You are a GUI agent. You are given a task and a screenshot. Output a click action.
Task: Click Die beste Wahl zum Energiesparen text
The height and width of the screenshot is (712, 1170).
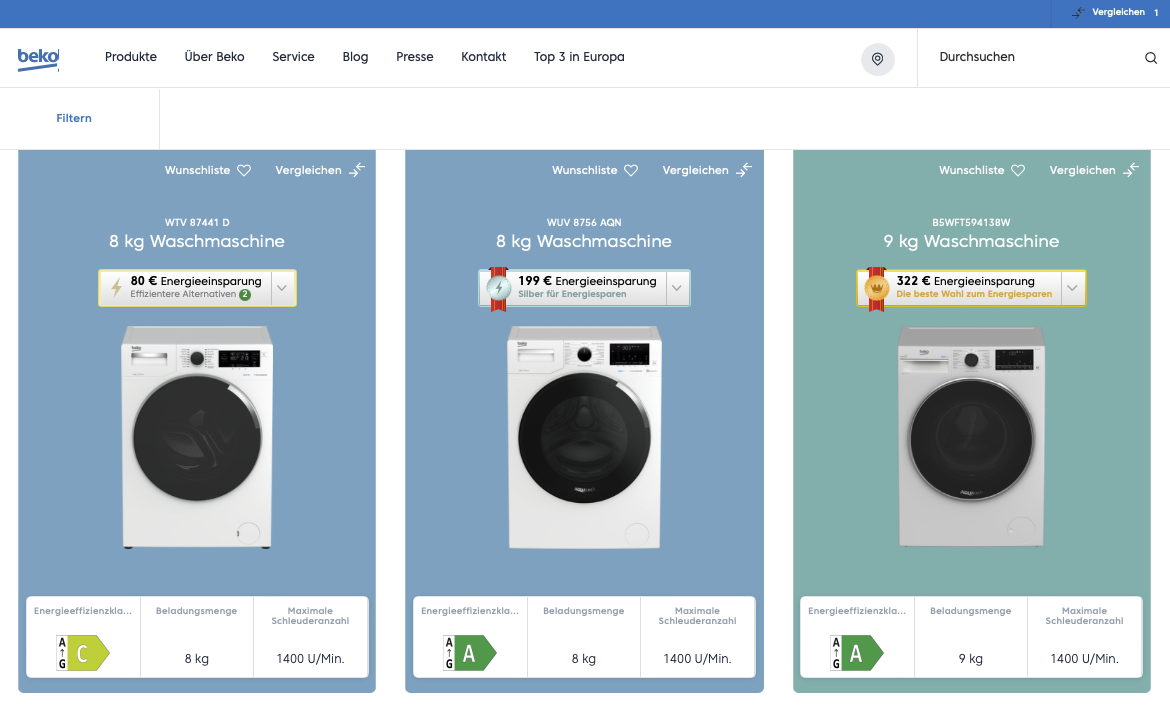pyautogui.click(x=975, y=294)
